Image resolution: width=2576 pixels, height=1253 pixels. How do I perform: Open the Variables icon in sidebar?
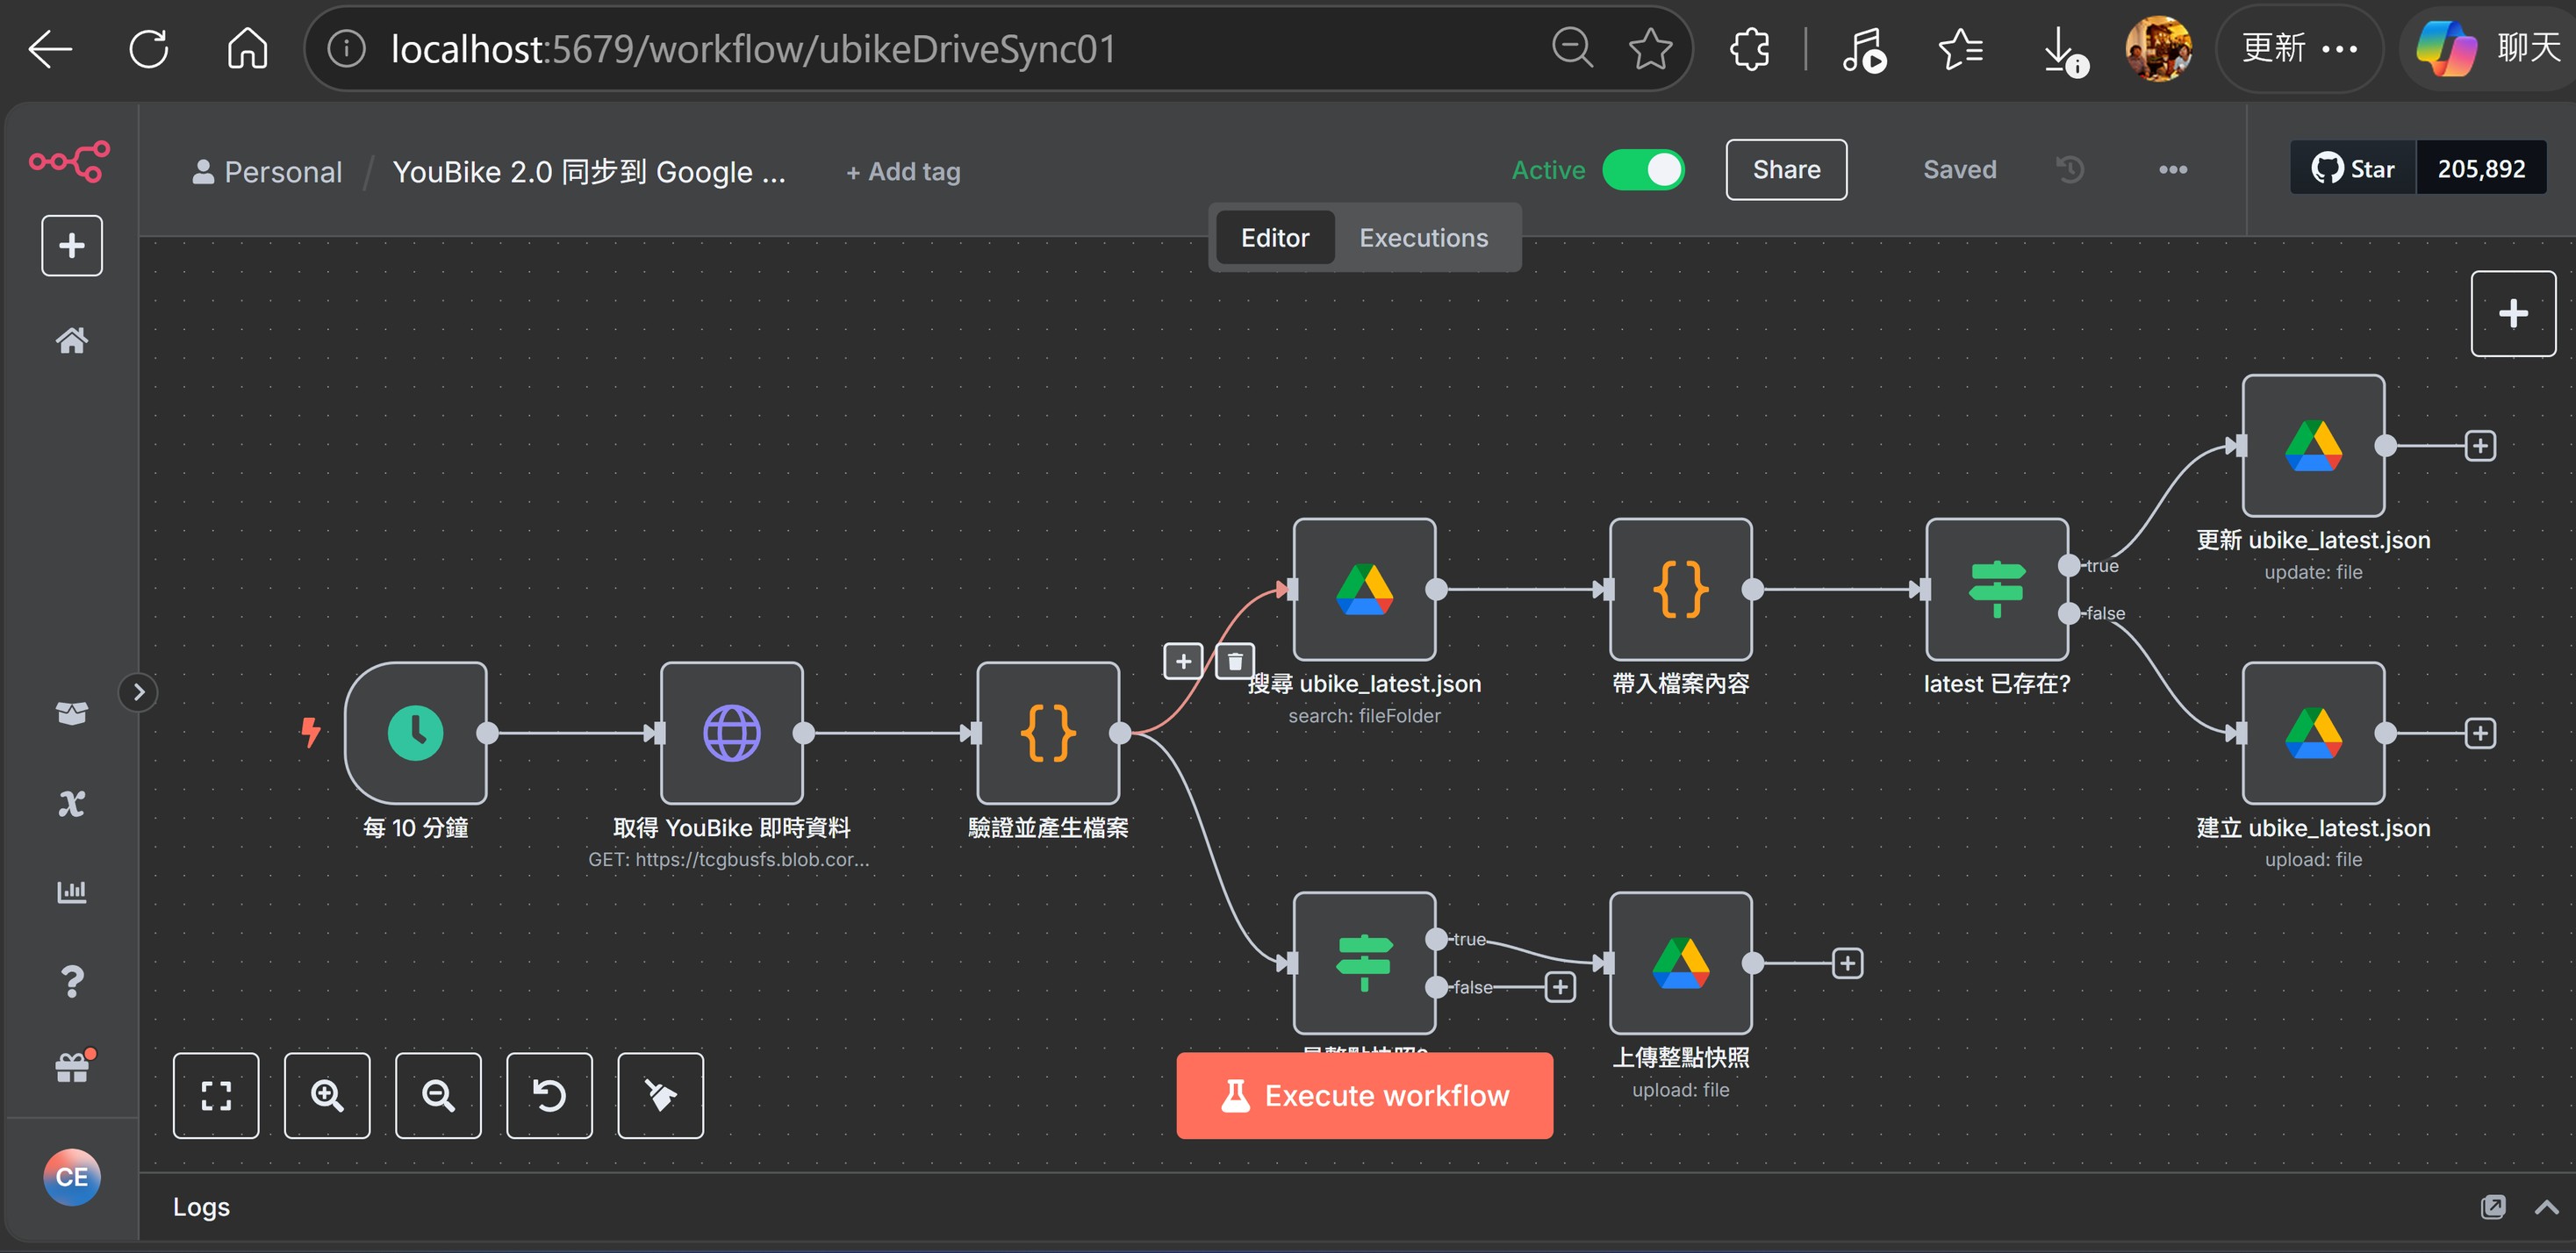(72, 803)
